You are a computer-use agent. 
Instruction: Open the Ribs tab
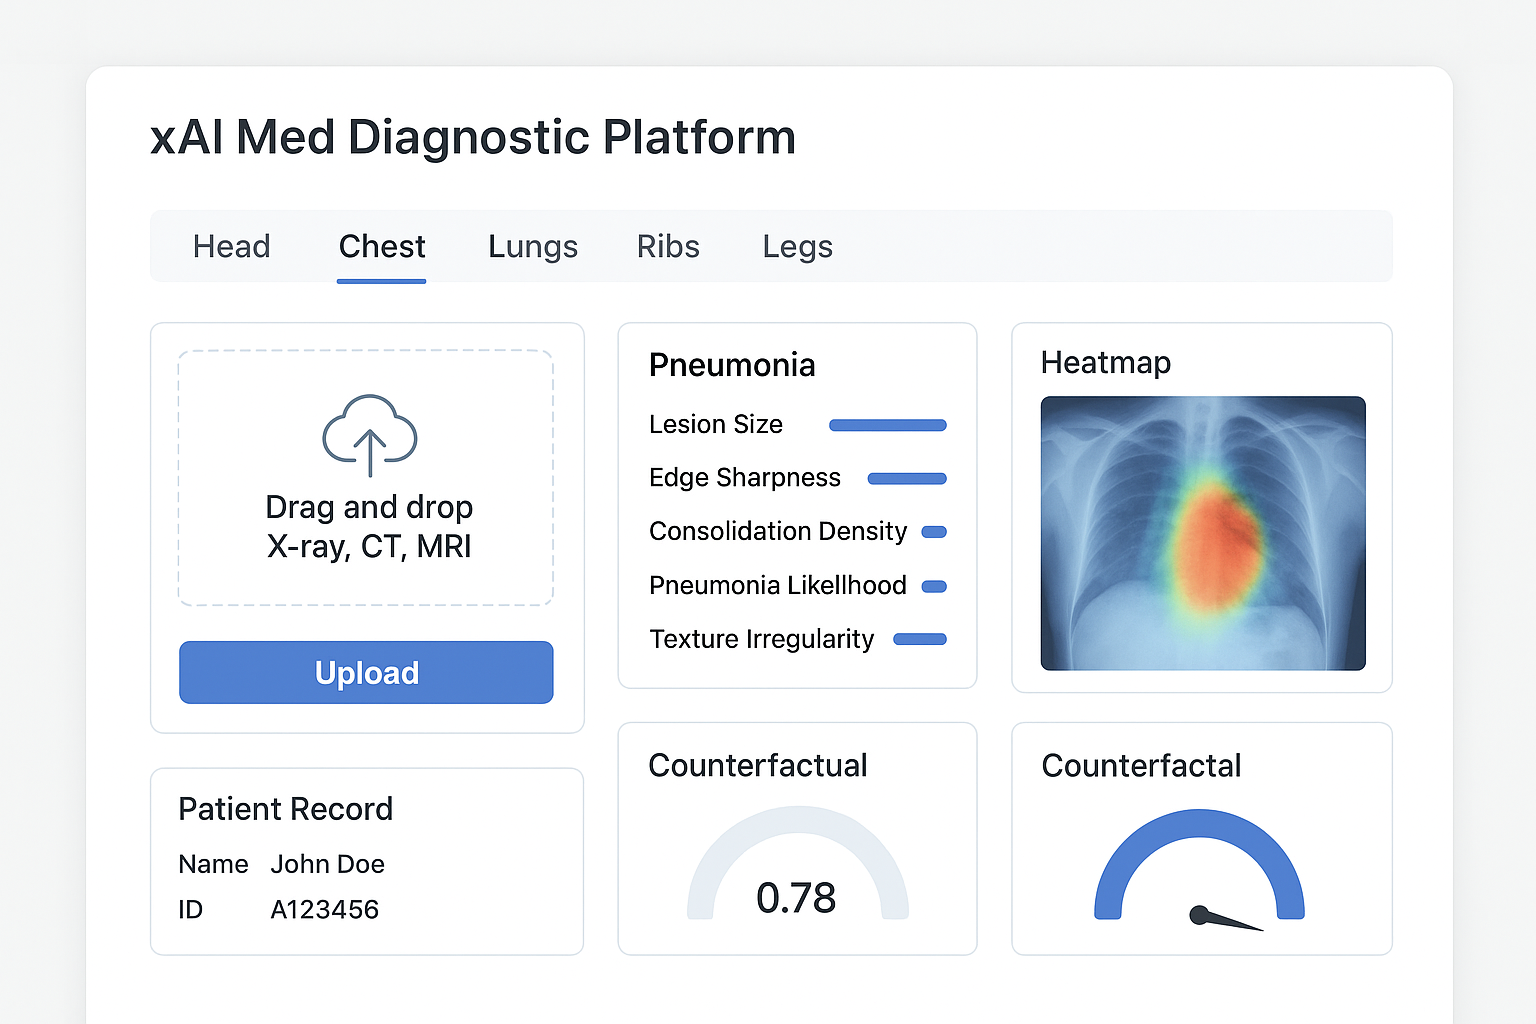click(667, 246)
